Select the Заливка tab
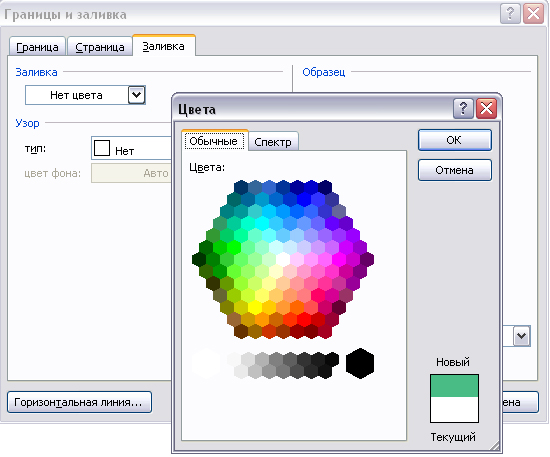Viewport: 550px width, 457px height. tap(163, 46)
